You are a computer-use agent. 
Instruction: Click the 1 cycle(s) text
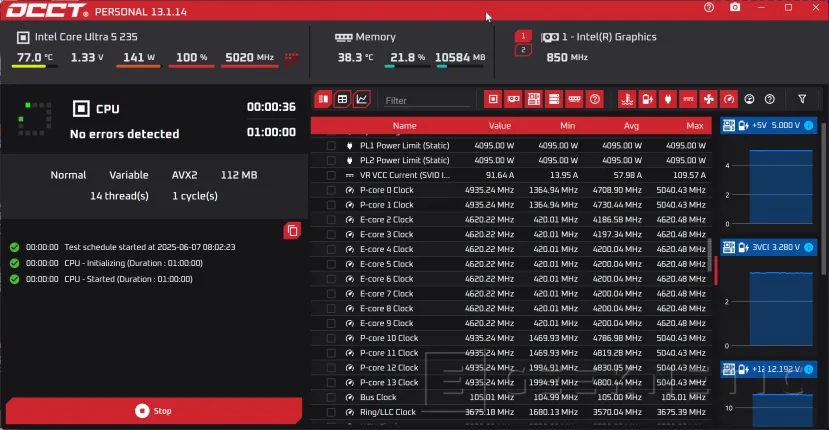tap(195, 196)
